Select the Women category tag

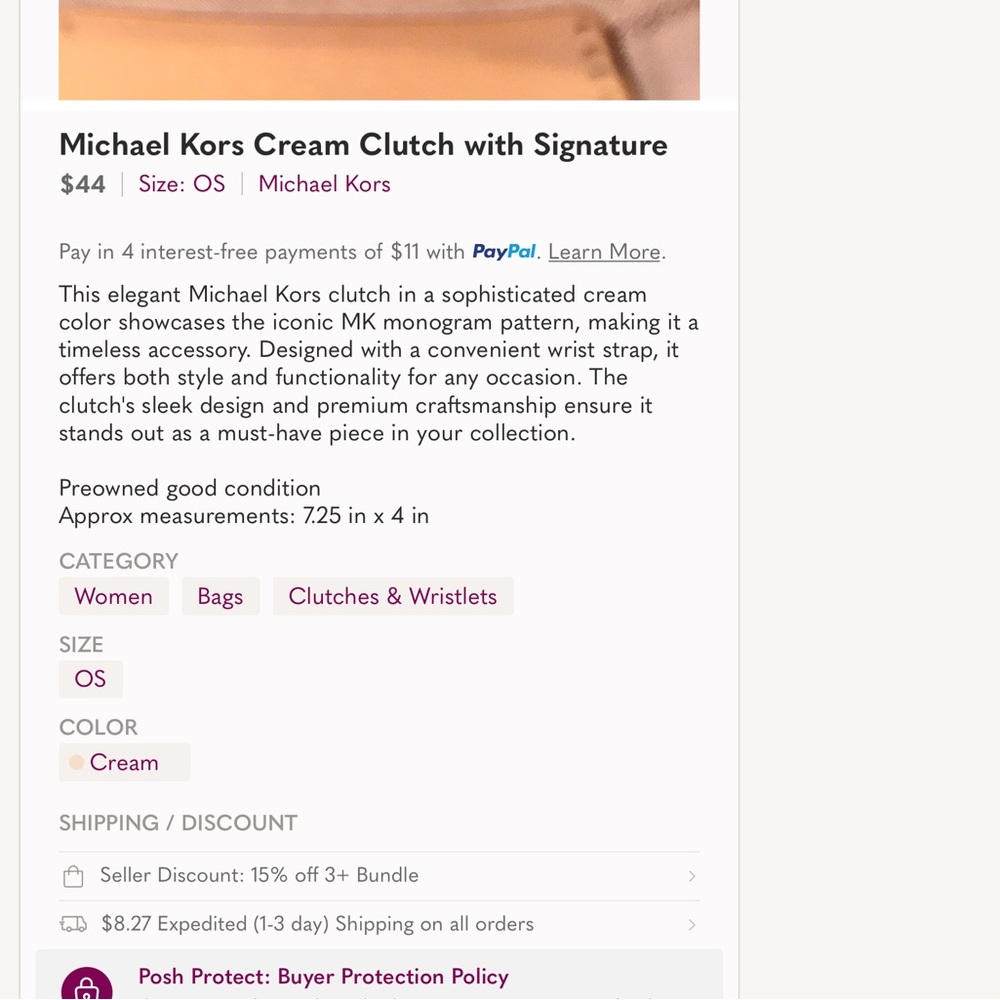[113, 596]
